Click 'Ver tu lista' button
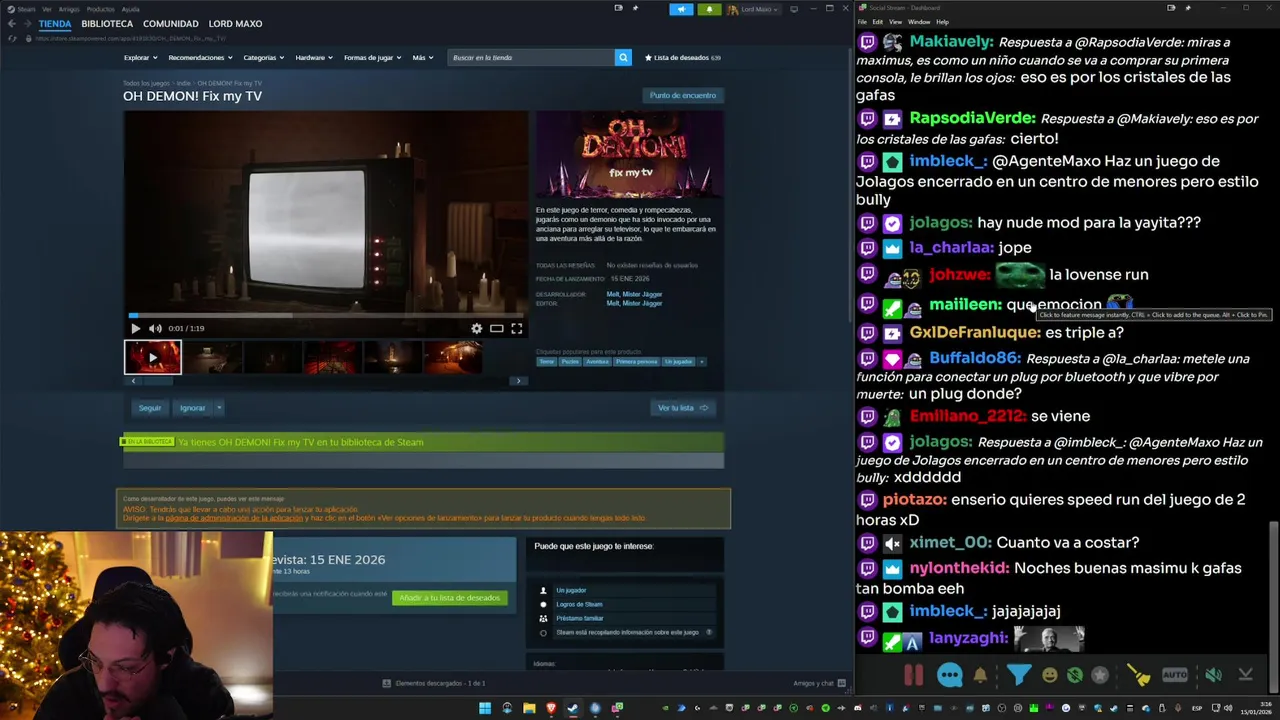 [x=683, y=407]
